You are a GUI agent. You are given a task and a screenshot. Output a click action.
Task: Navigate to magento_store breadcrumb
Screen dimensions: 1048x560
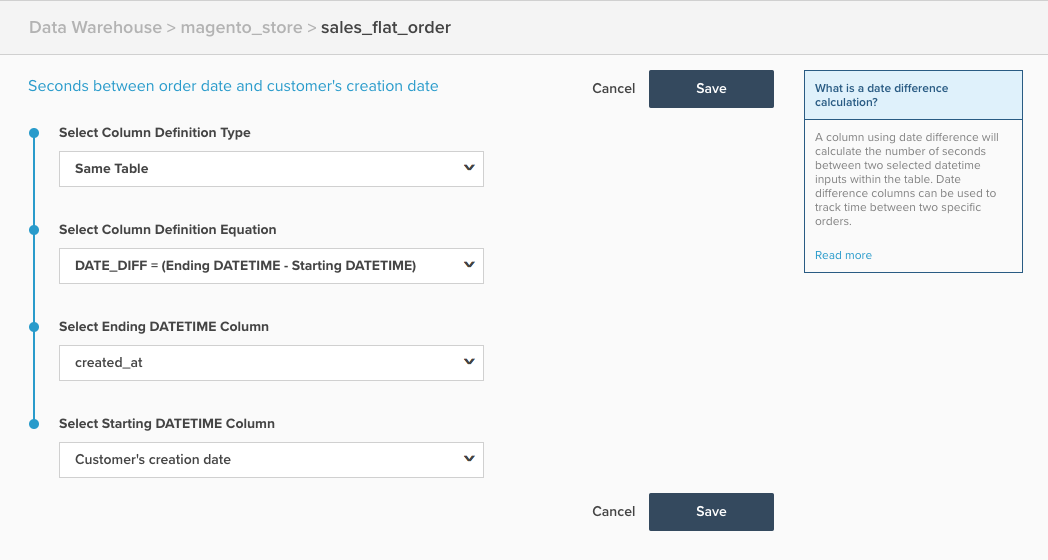[x=241, y=28]
